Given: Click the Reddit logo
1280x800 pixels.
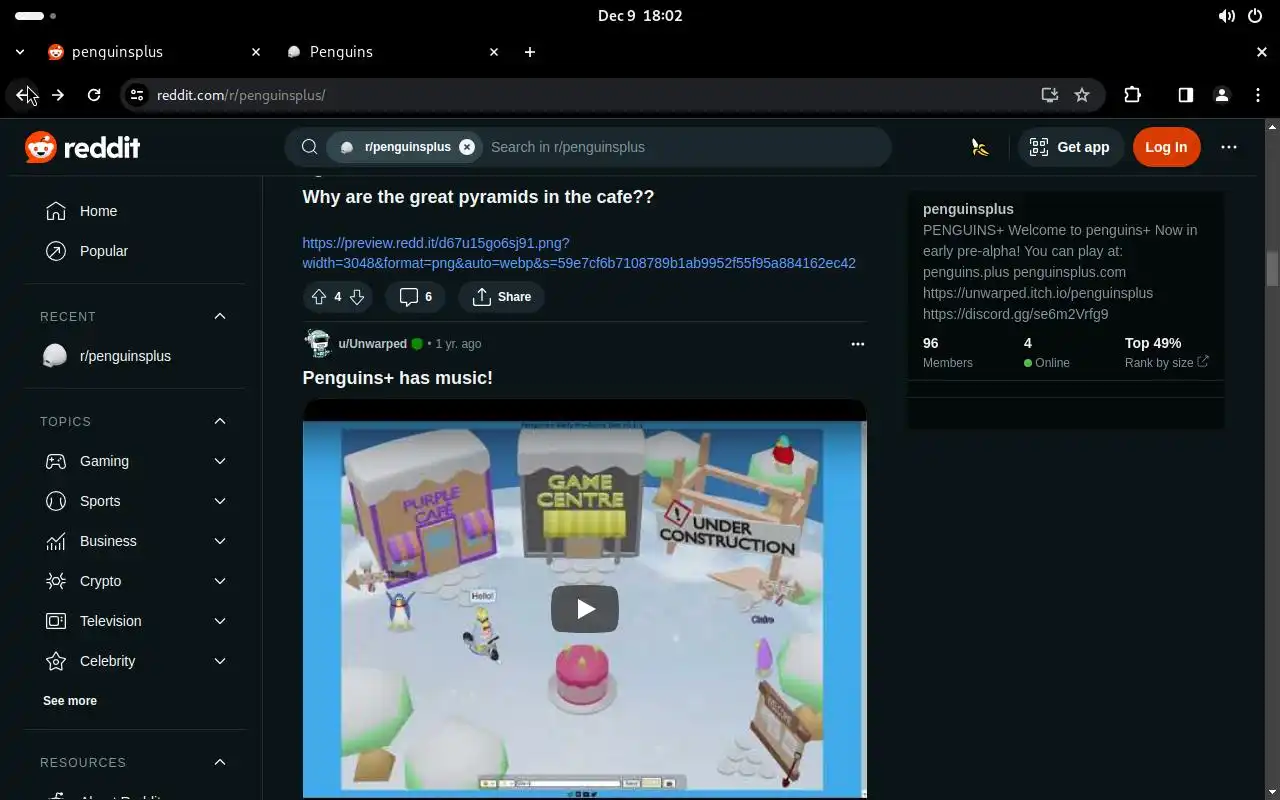Looking at the screenshot, I should click(x=82, y=147).
